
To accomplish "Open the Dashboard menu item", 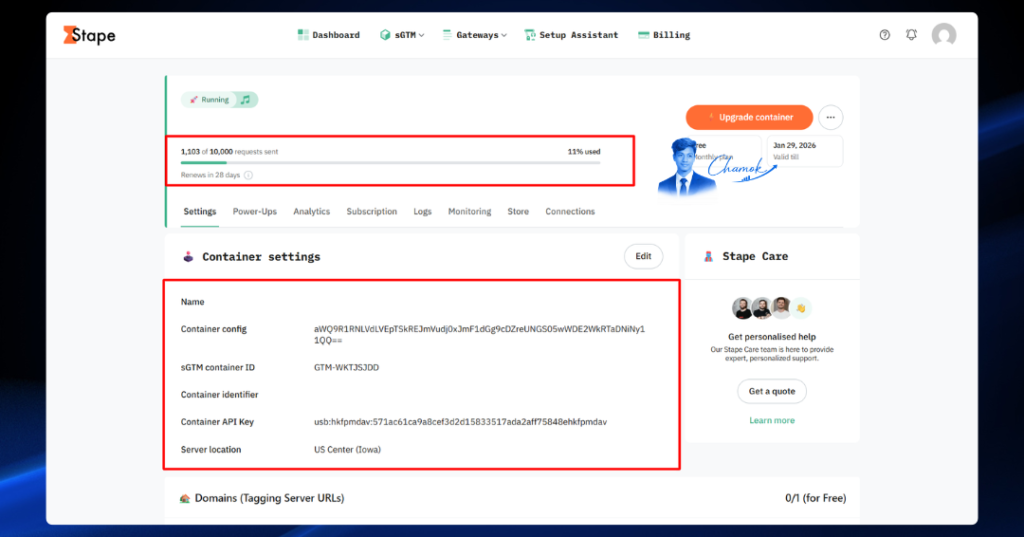I will [x=328, y=35].
